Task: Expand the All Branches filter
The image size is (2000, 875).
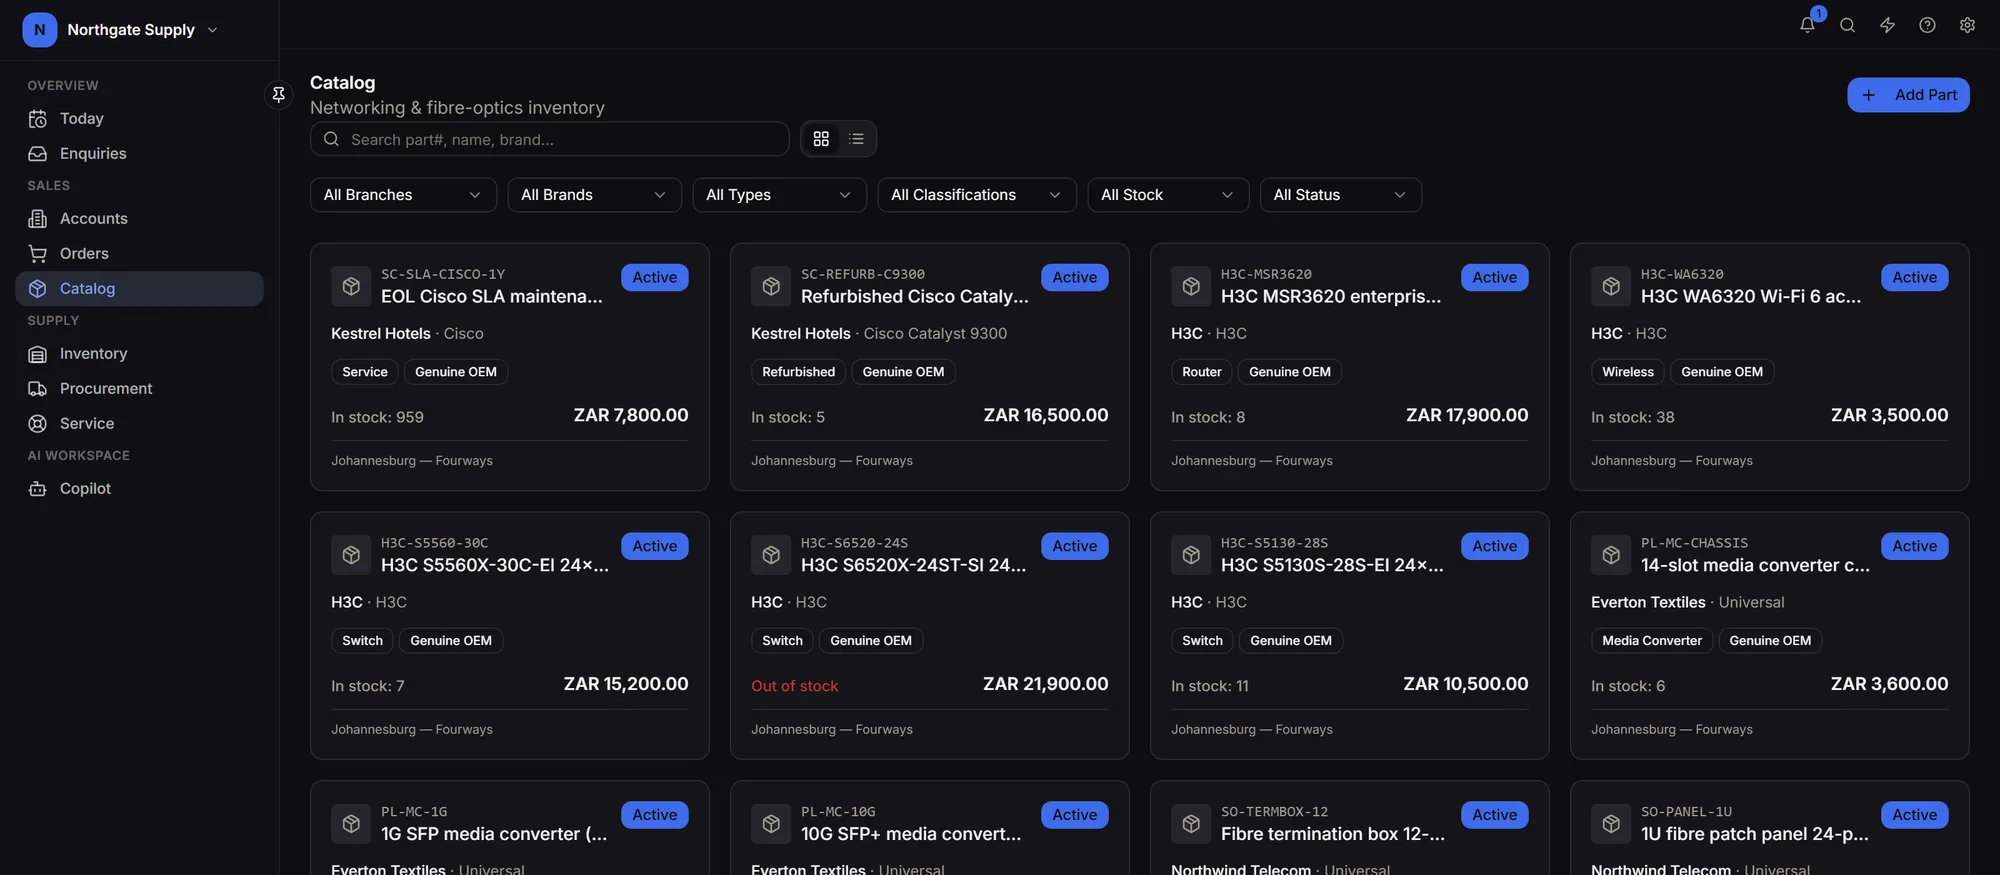Action: [403, 195]
